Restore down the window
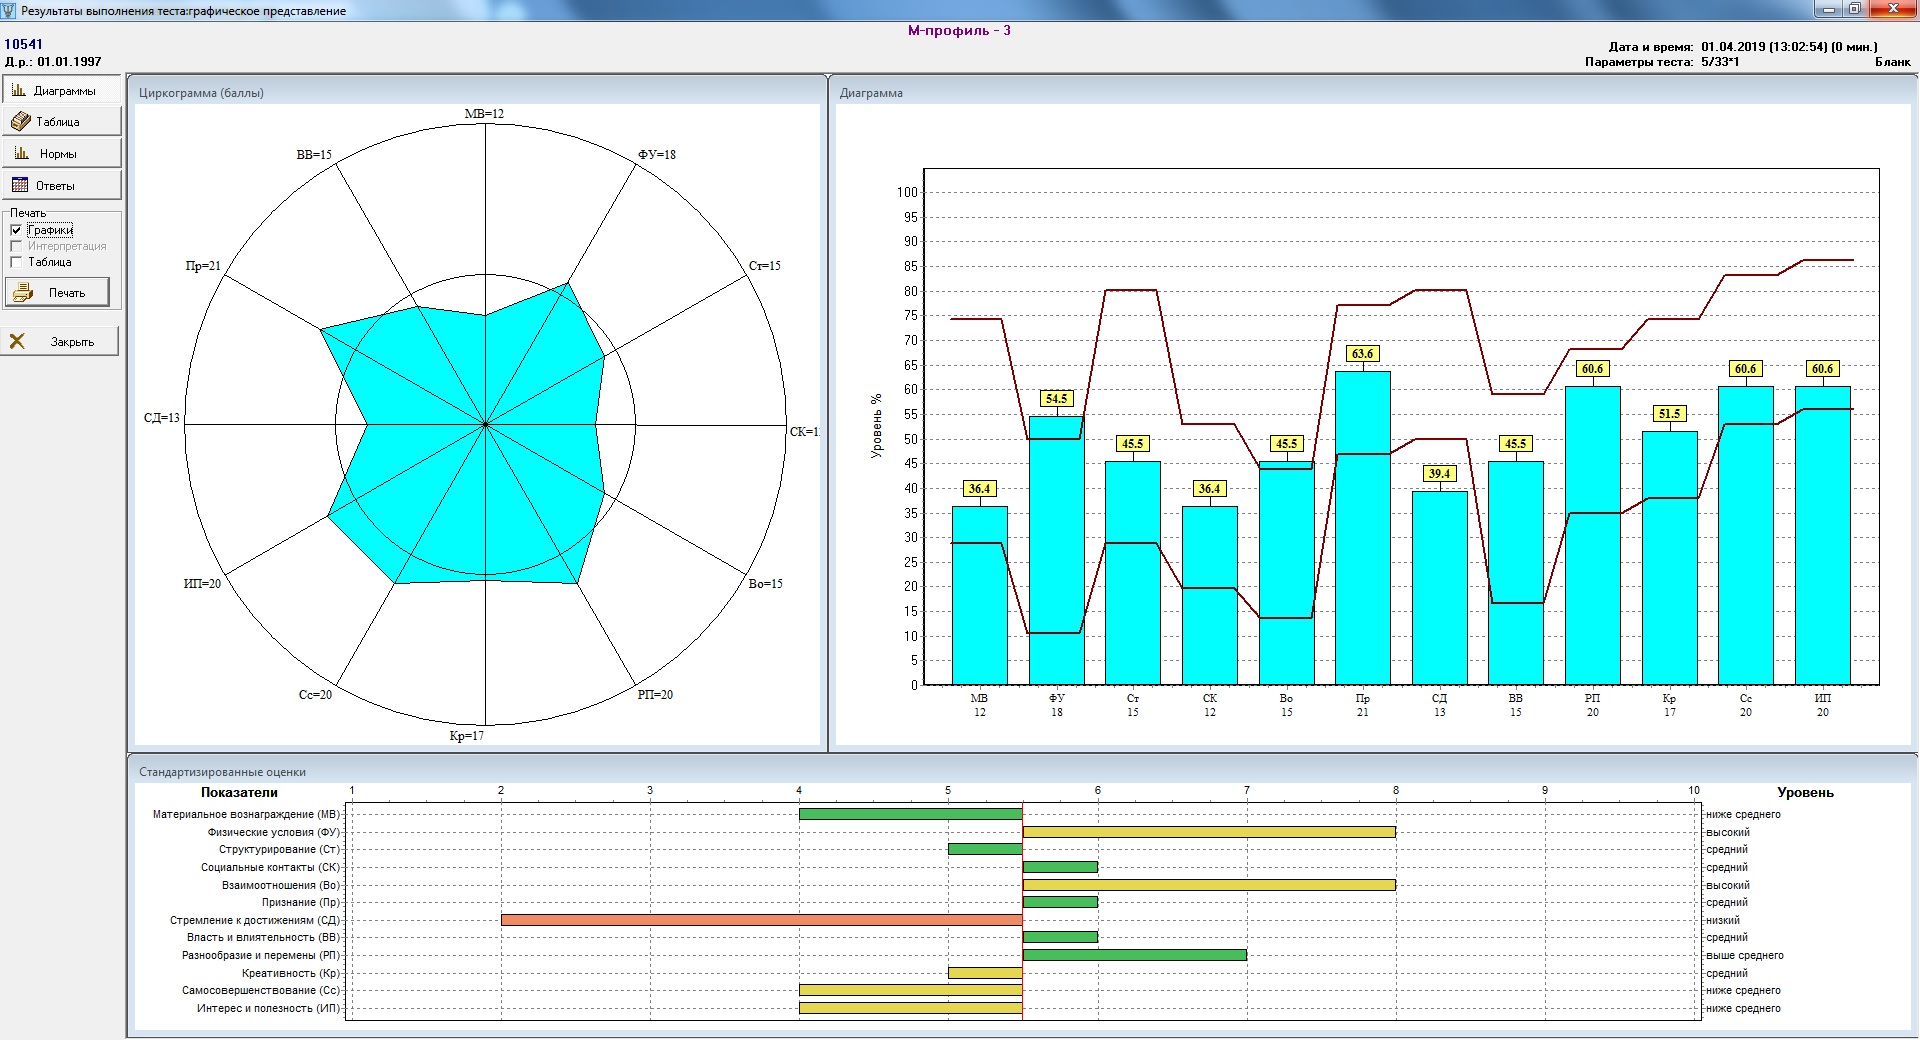This screenshot has height=1040, width=1920. pyautogui.click(x=1855, y=9)
